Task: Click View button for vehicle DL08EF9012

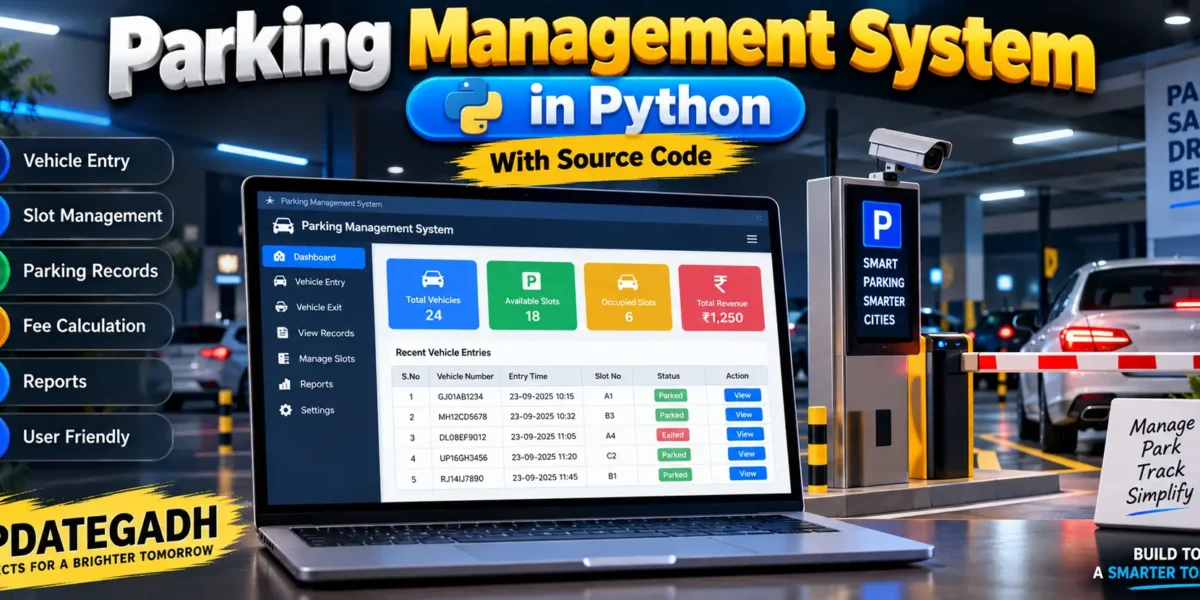Action: tap(745, 434)
